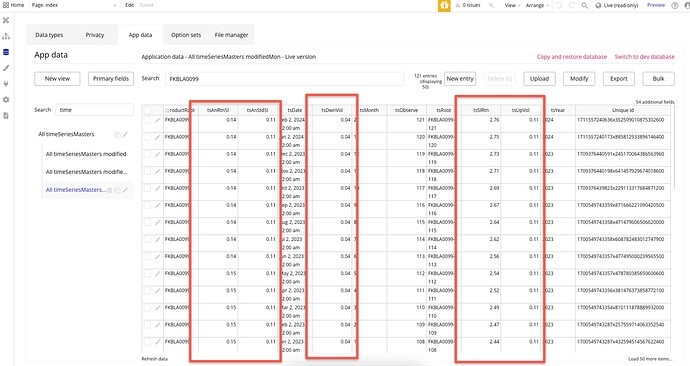Open the search magnifier in top bar

tap(584, 5)
